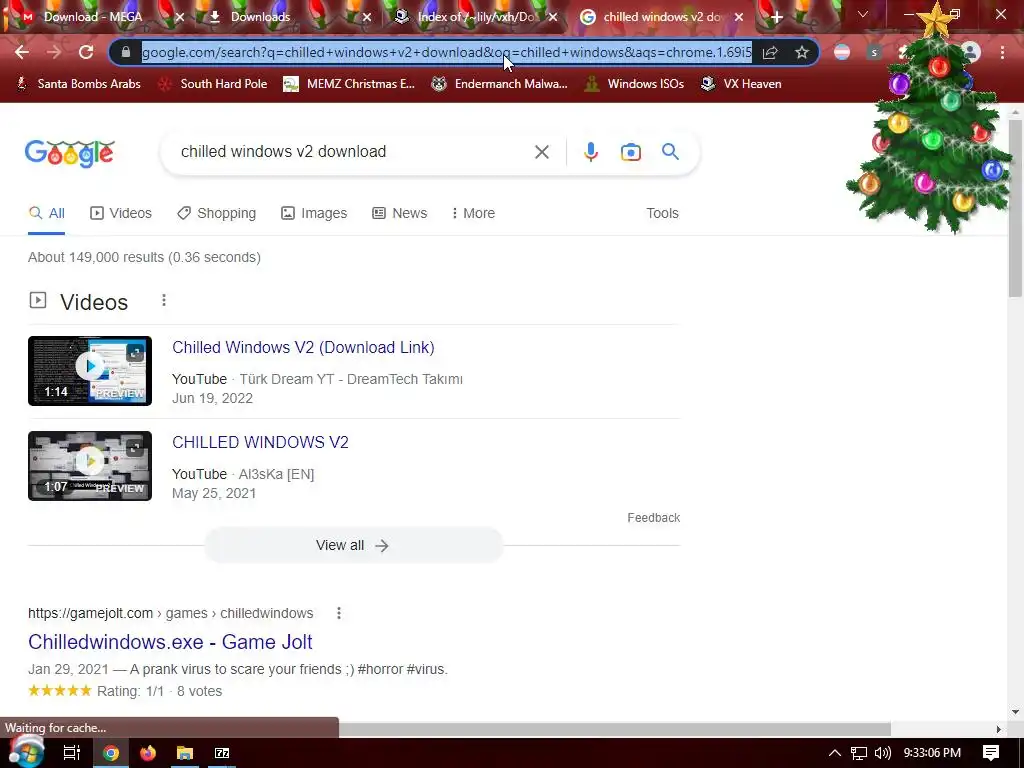
Task: Open CHILLED WINDOWS V2 video link
Action: (x=260, y=443)
